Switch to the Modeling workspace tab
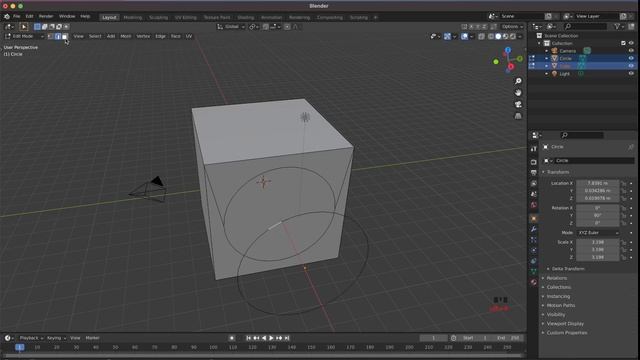The image size is (640, 360). 133,18
